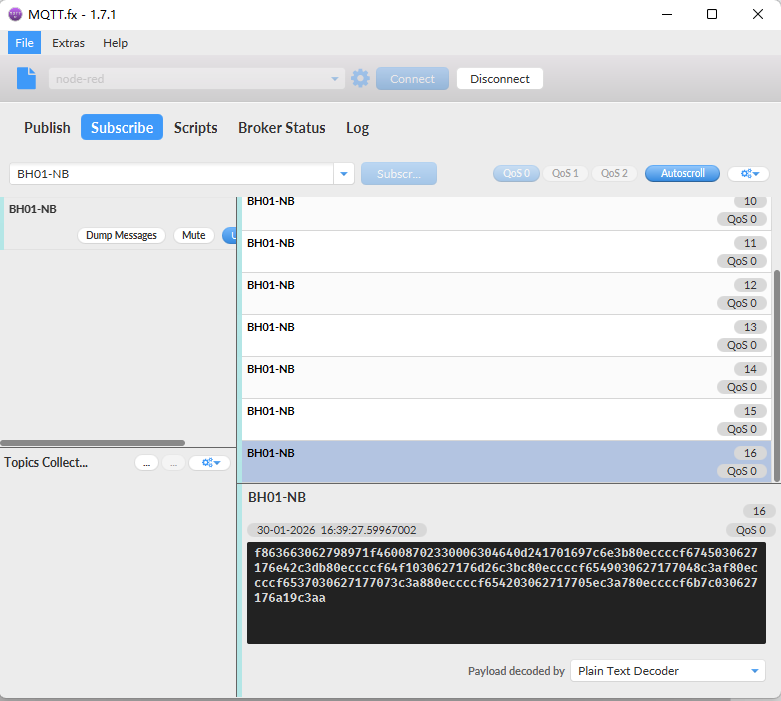Open the Help menu

116,43
